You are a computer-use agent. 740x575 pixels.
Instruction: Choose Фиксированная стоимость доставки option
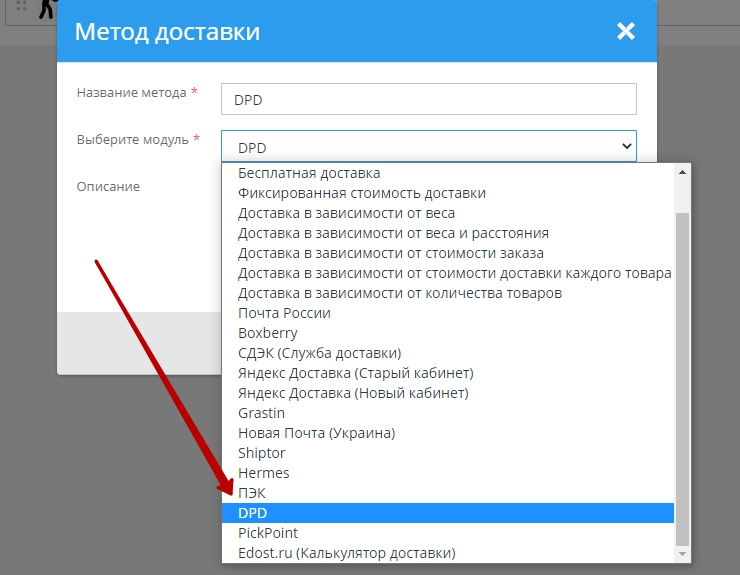point(362,193)
